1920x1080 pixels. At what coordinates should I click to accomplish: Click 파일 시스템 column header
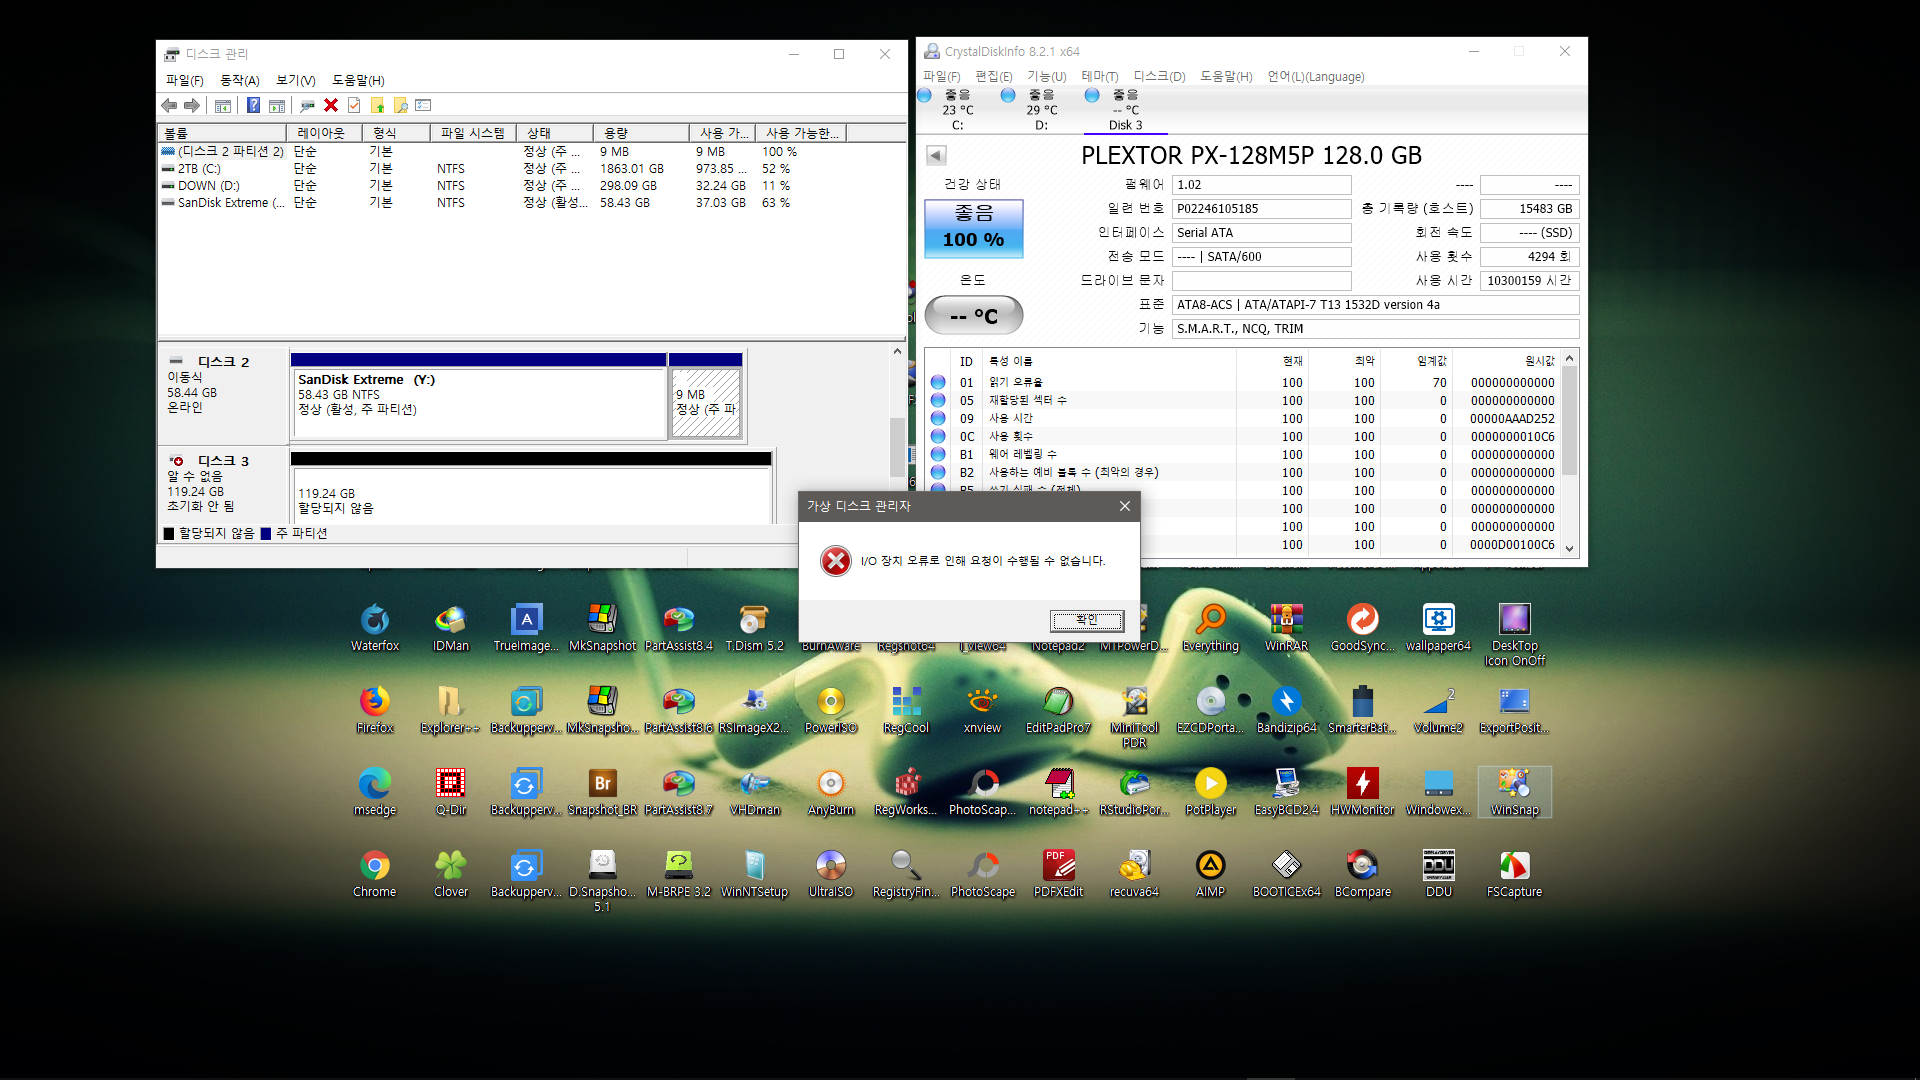pos(473,133)
